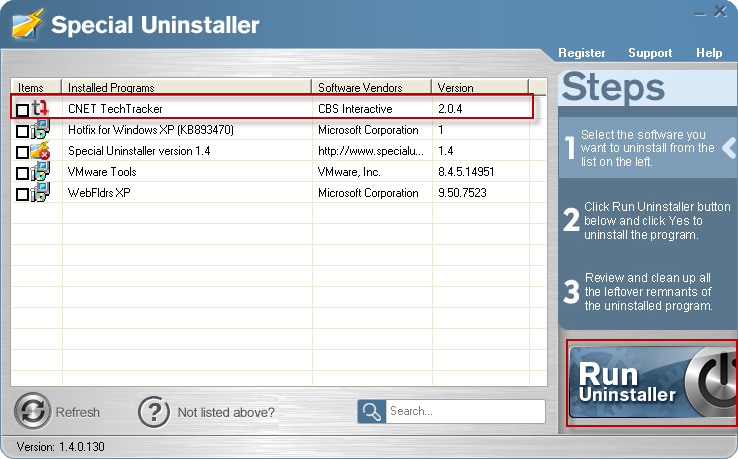Click the Refresh label

pyautogui.click(x=78, y=412)
